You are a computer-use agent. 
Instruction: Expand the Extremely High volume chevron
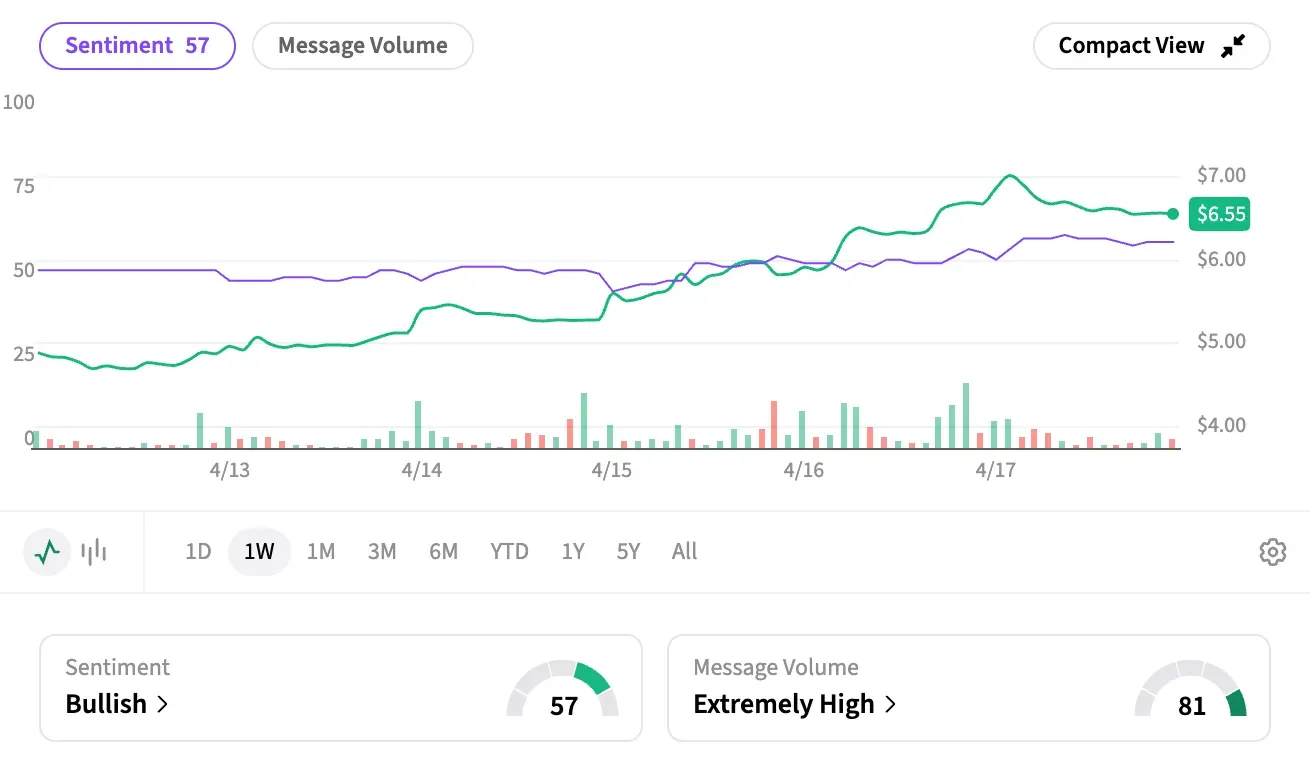pyautogui.click(x=890, y=704)
